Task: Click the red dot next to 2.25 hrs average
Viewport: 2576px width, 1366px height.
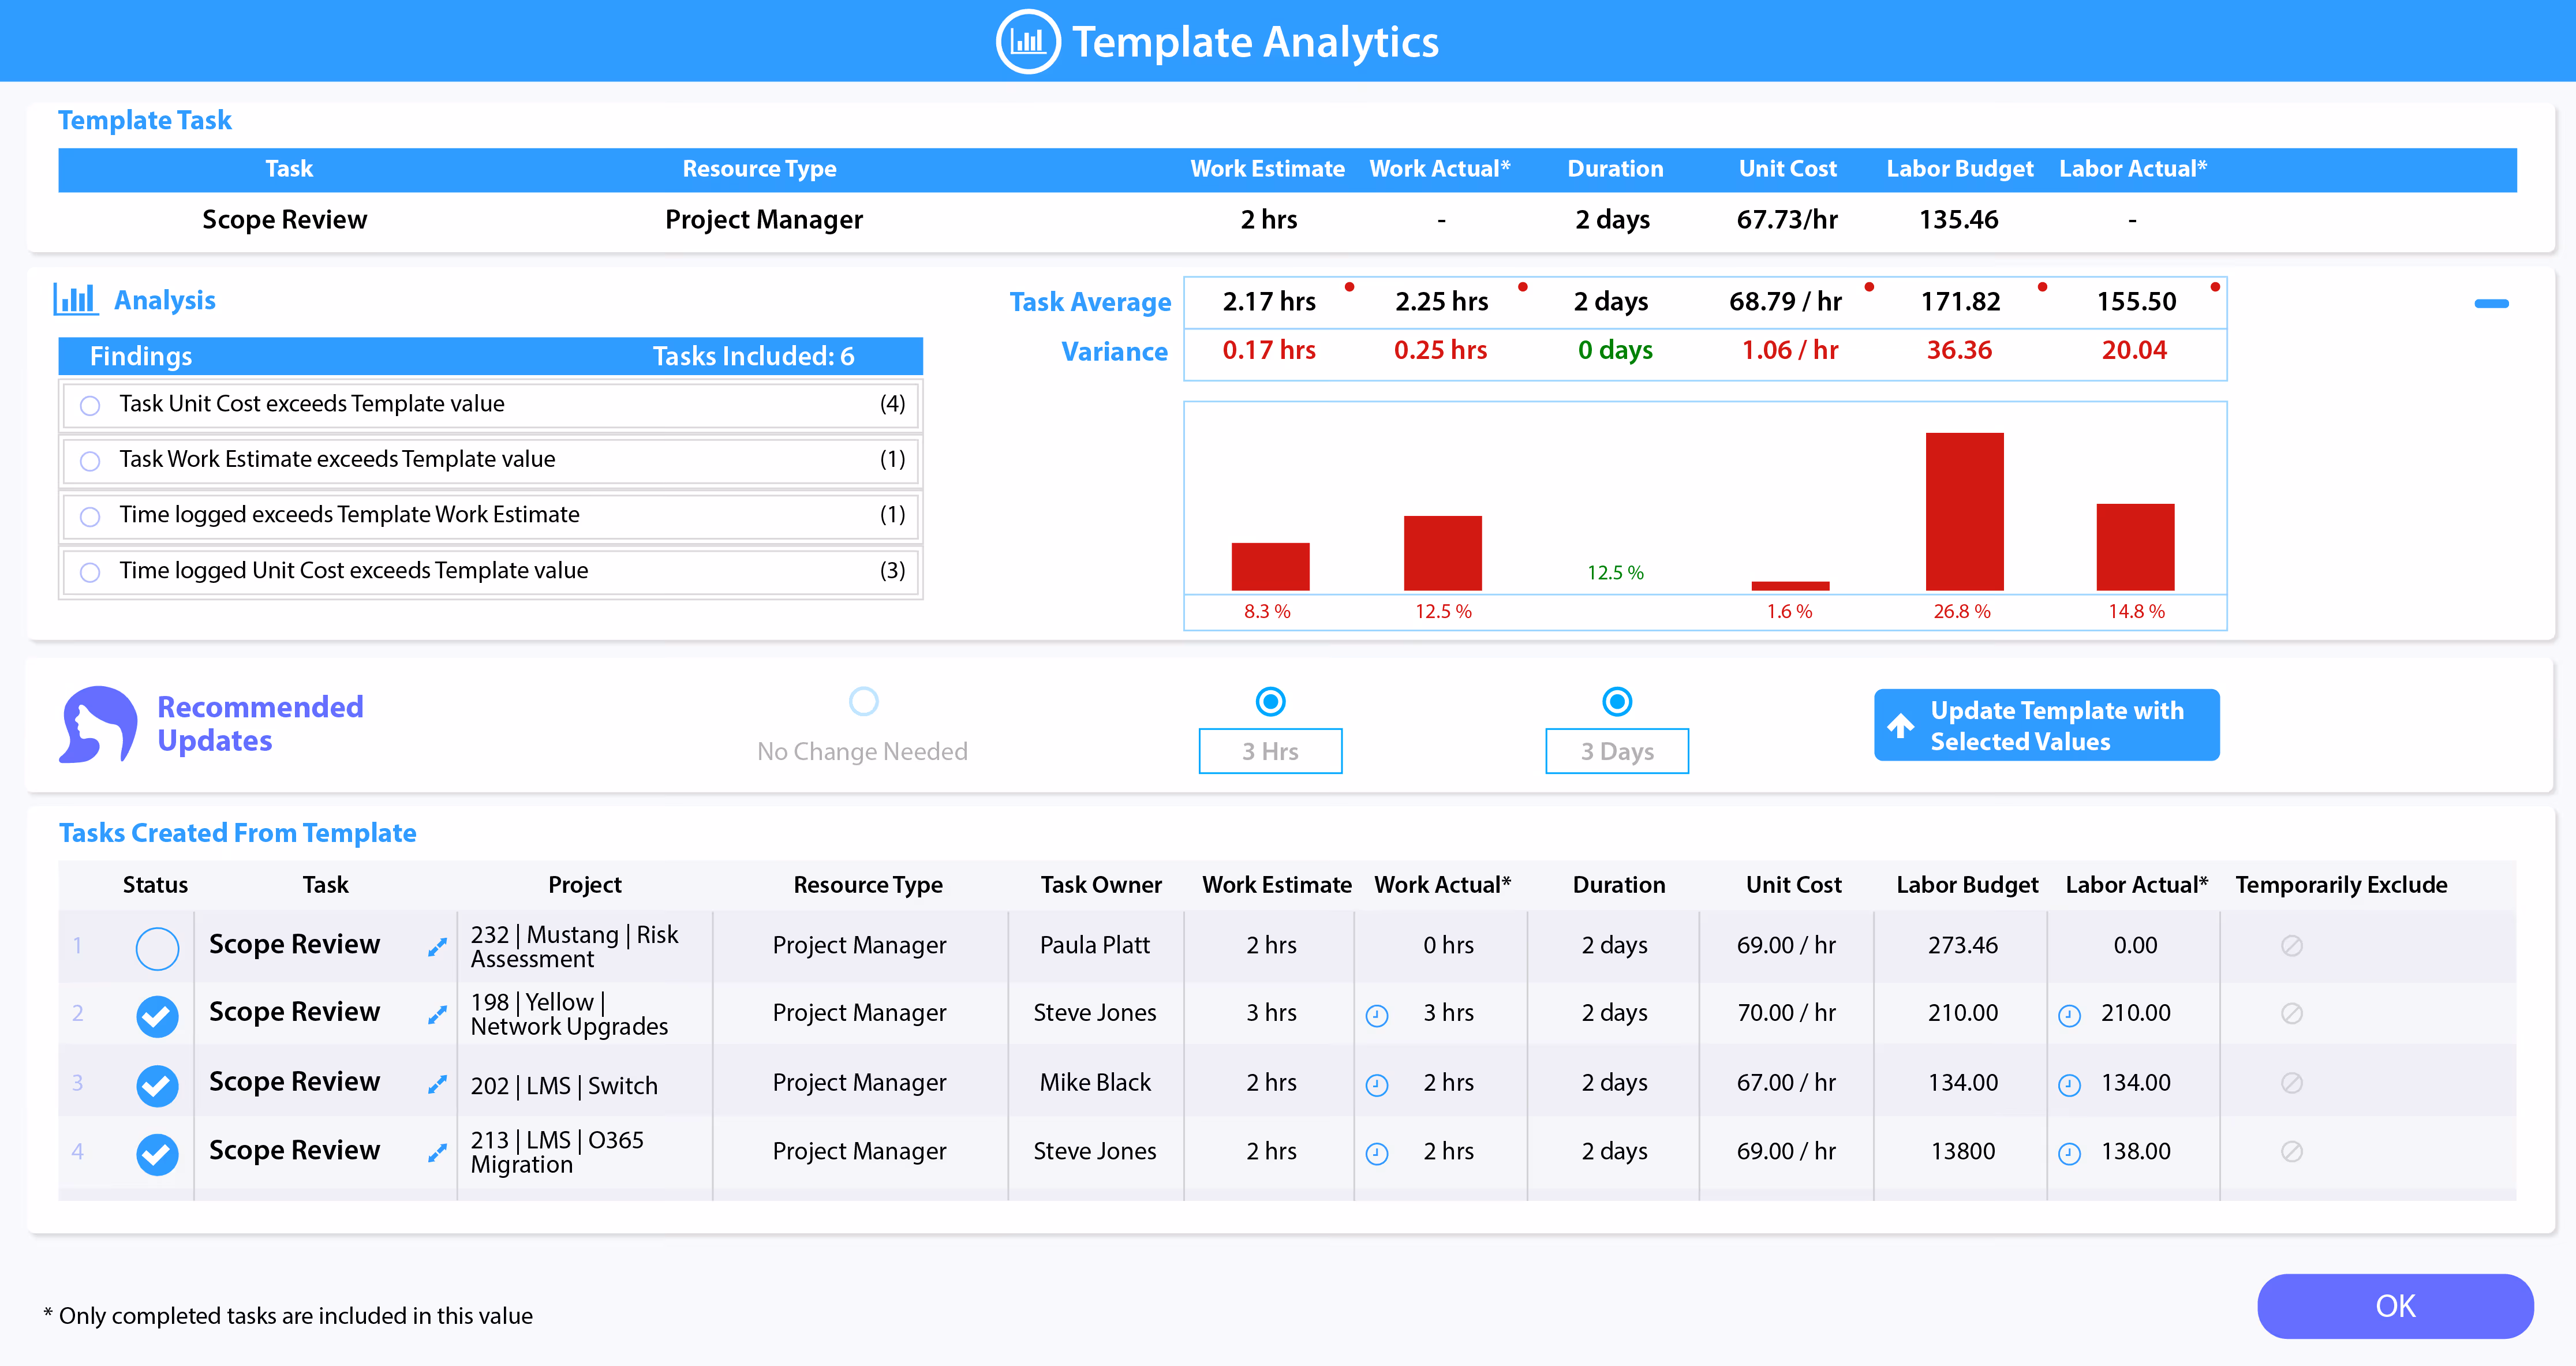Action: tap(1522, 287)
